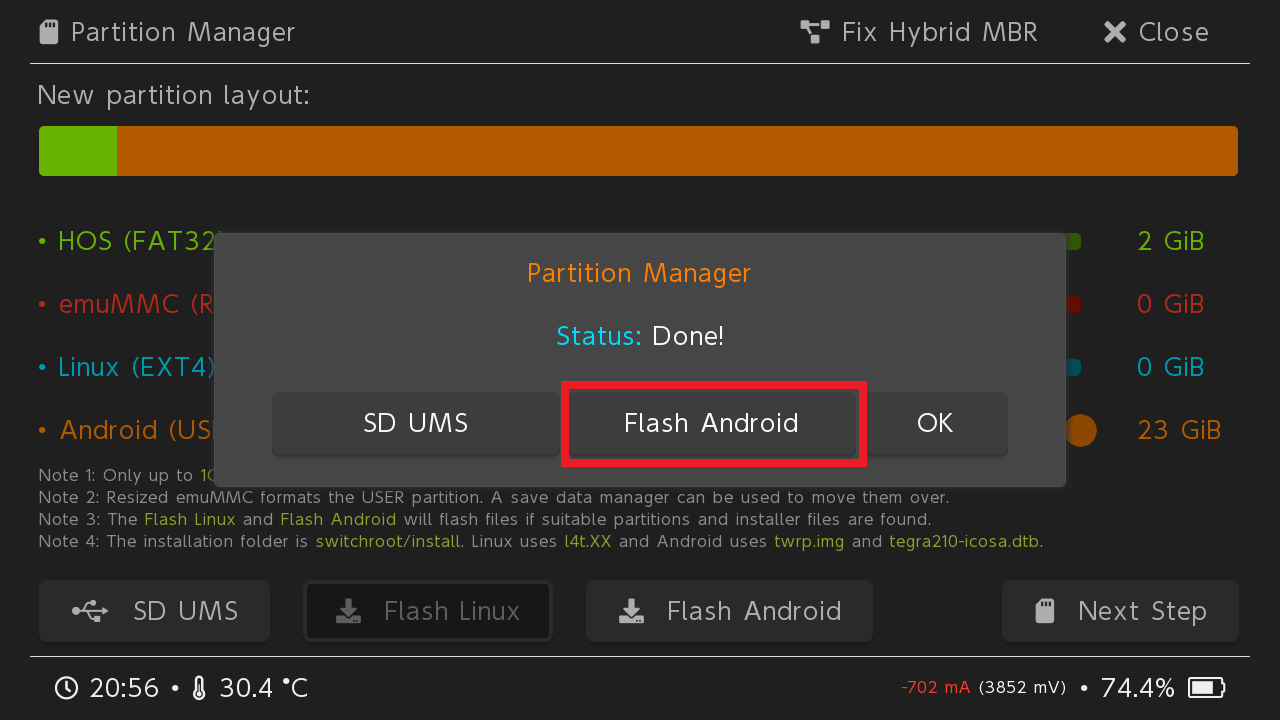
Task: Click the orange Android segment in layout bar
Action: (677, 151)
